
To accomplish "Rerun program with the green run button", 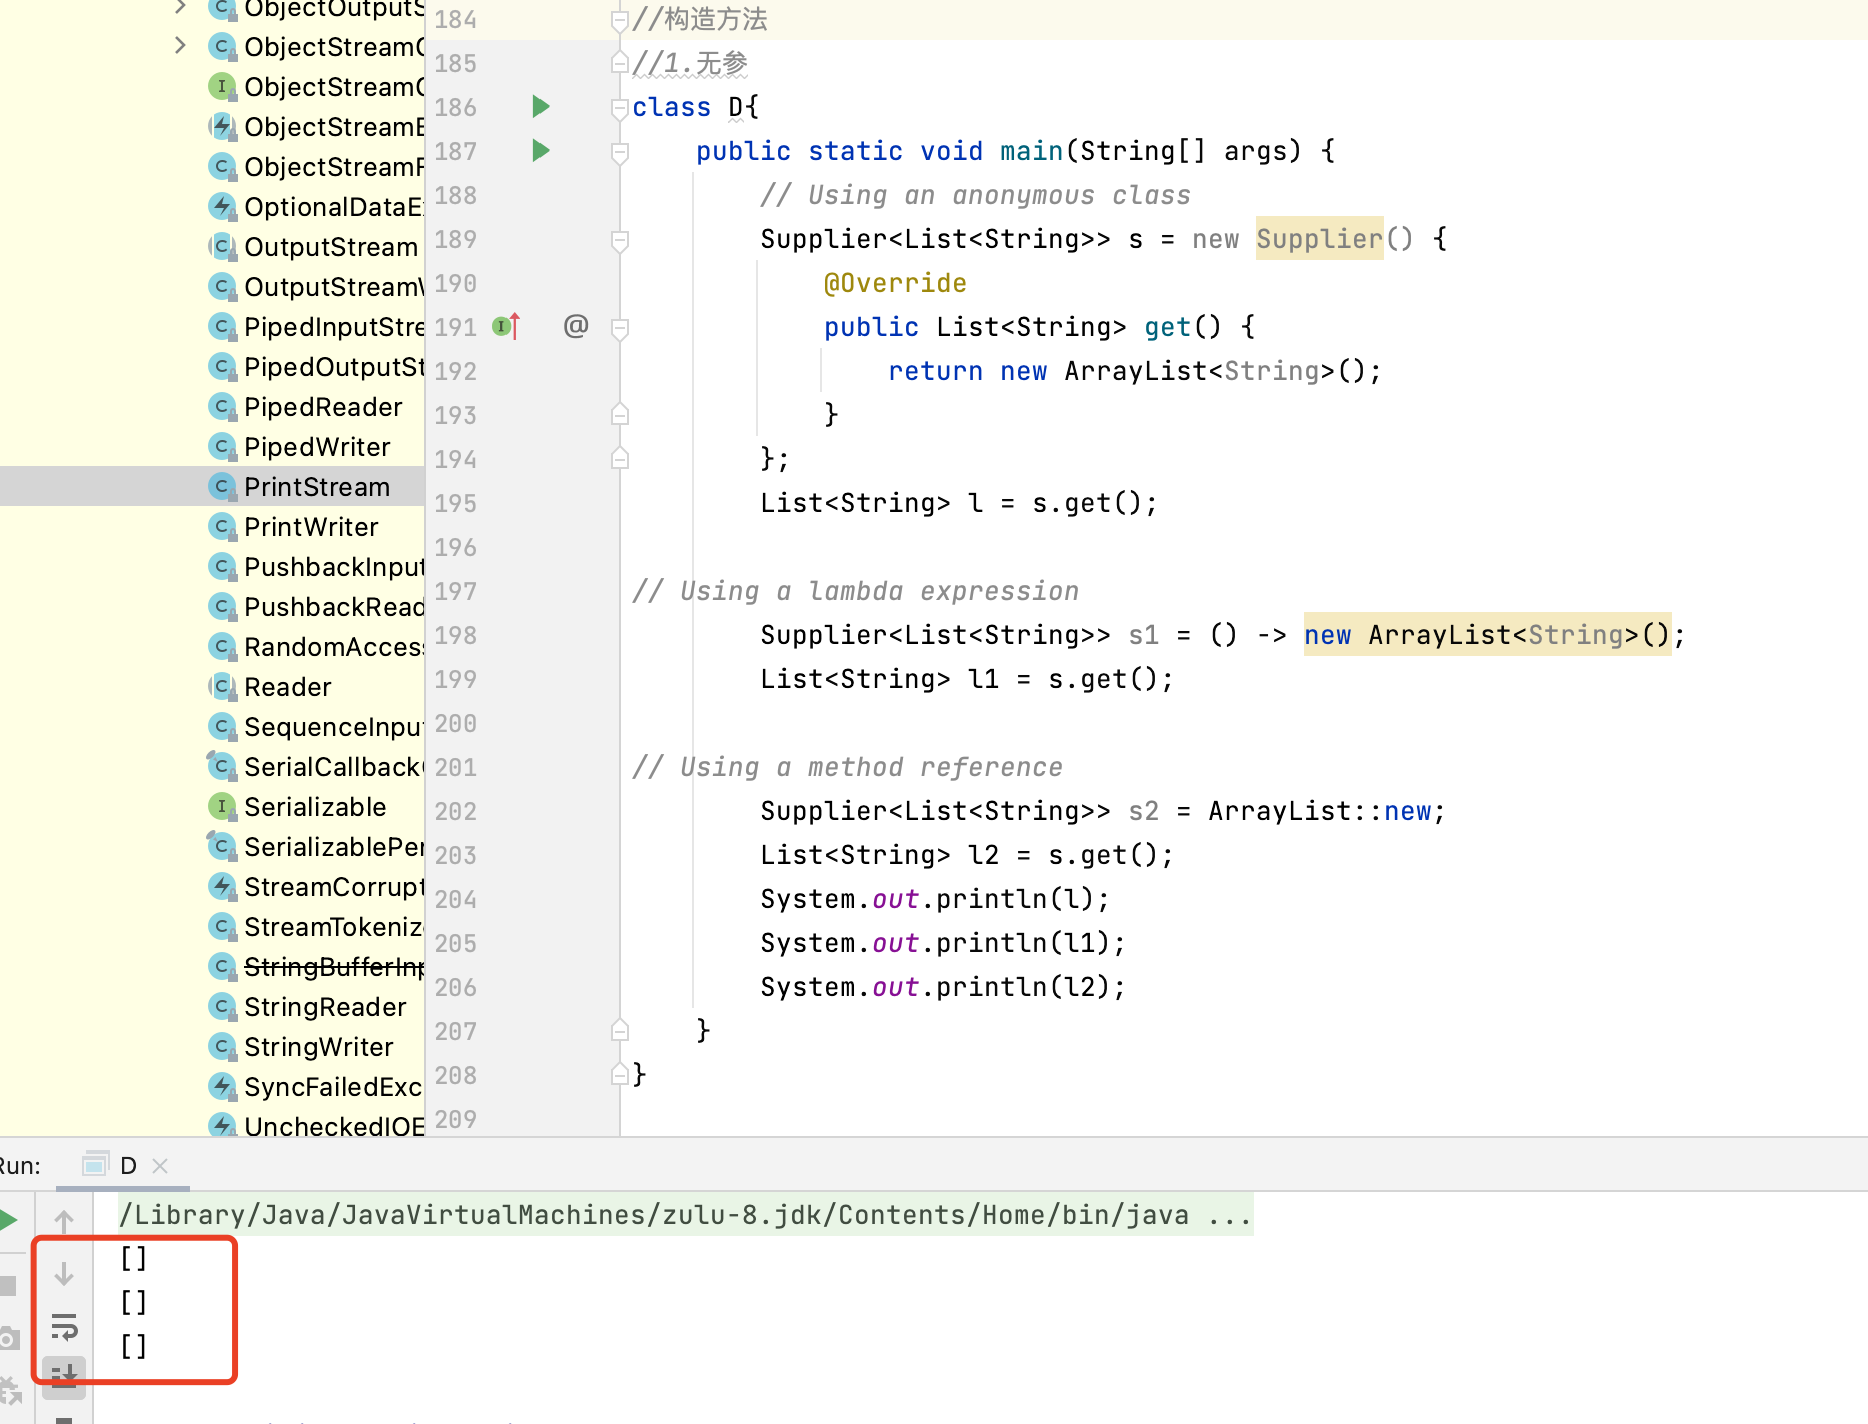I will tap(8, 1220).
